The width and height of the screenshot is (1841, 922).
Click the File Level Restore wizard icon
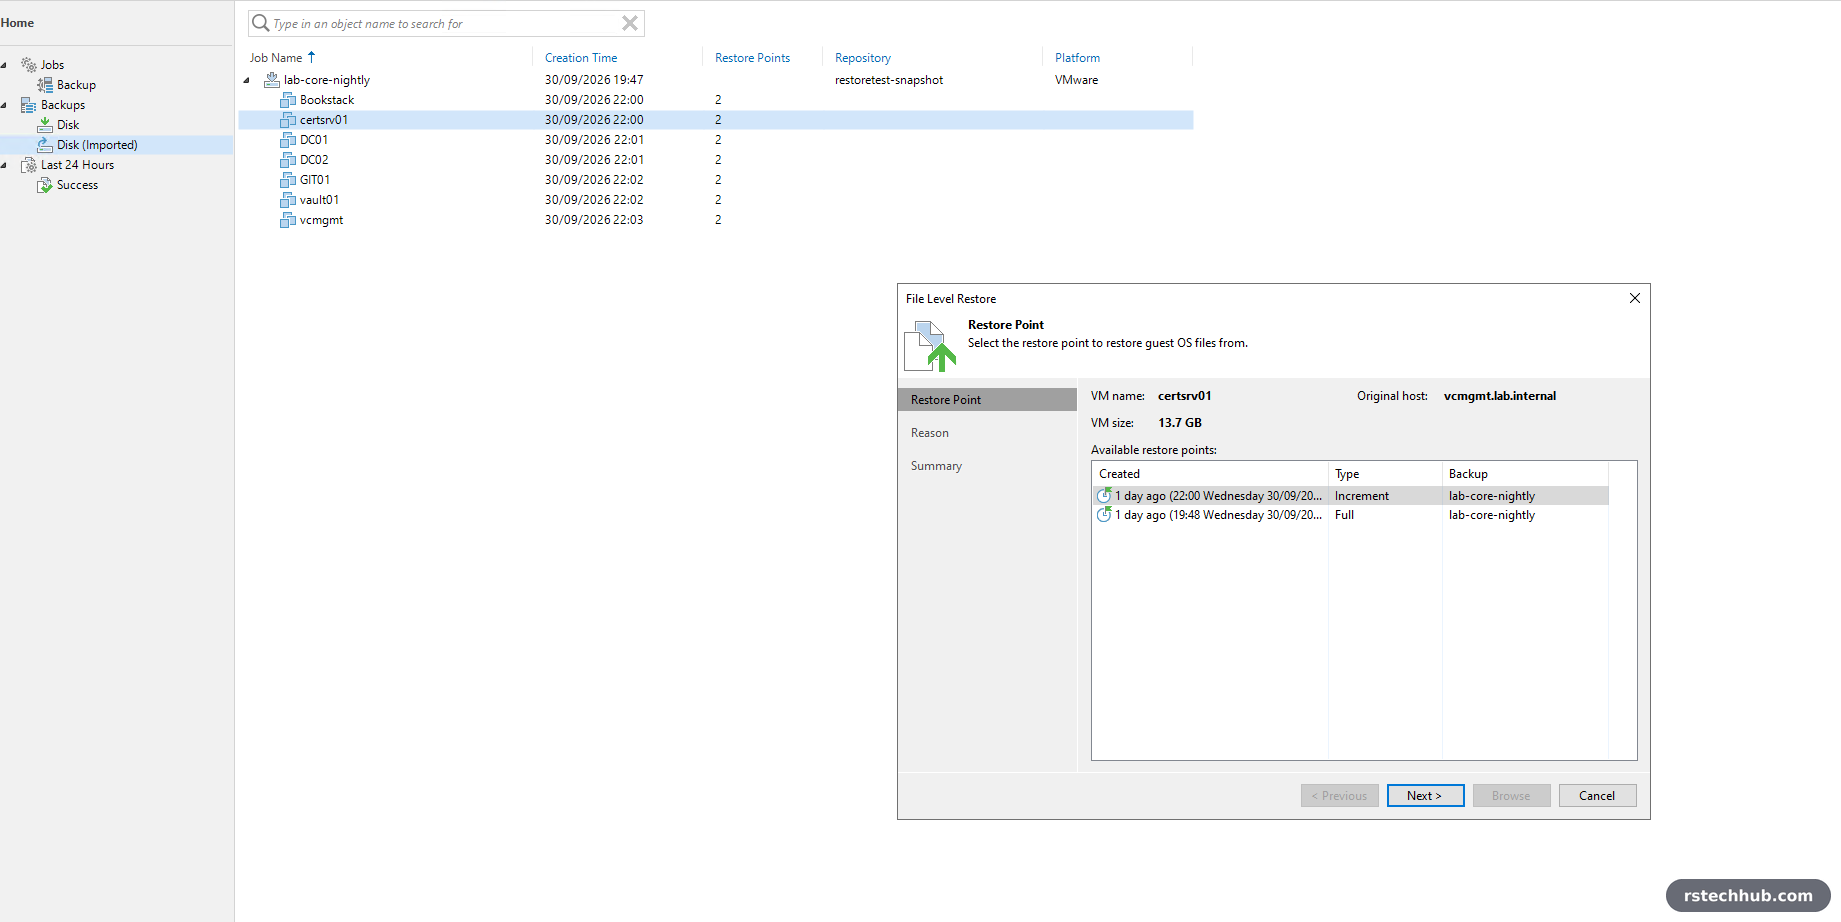tap(930, 346)
